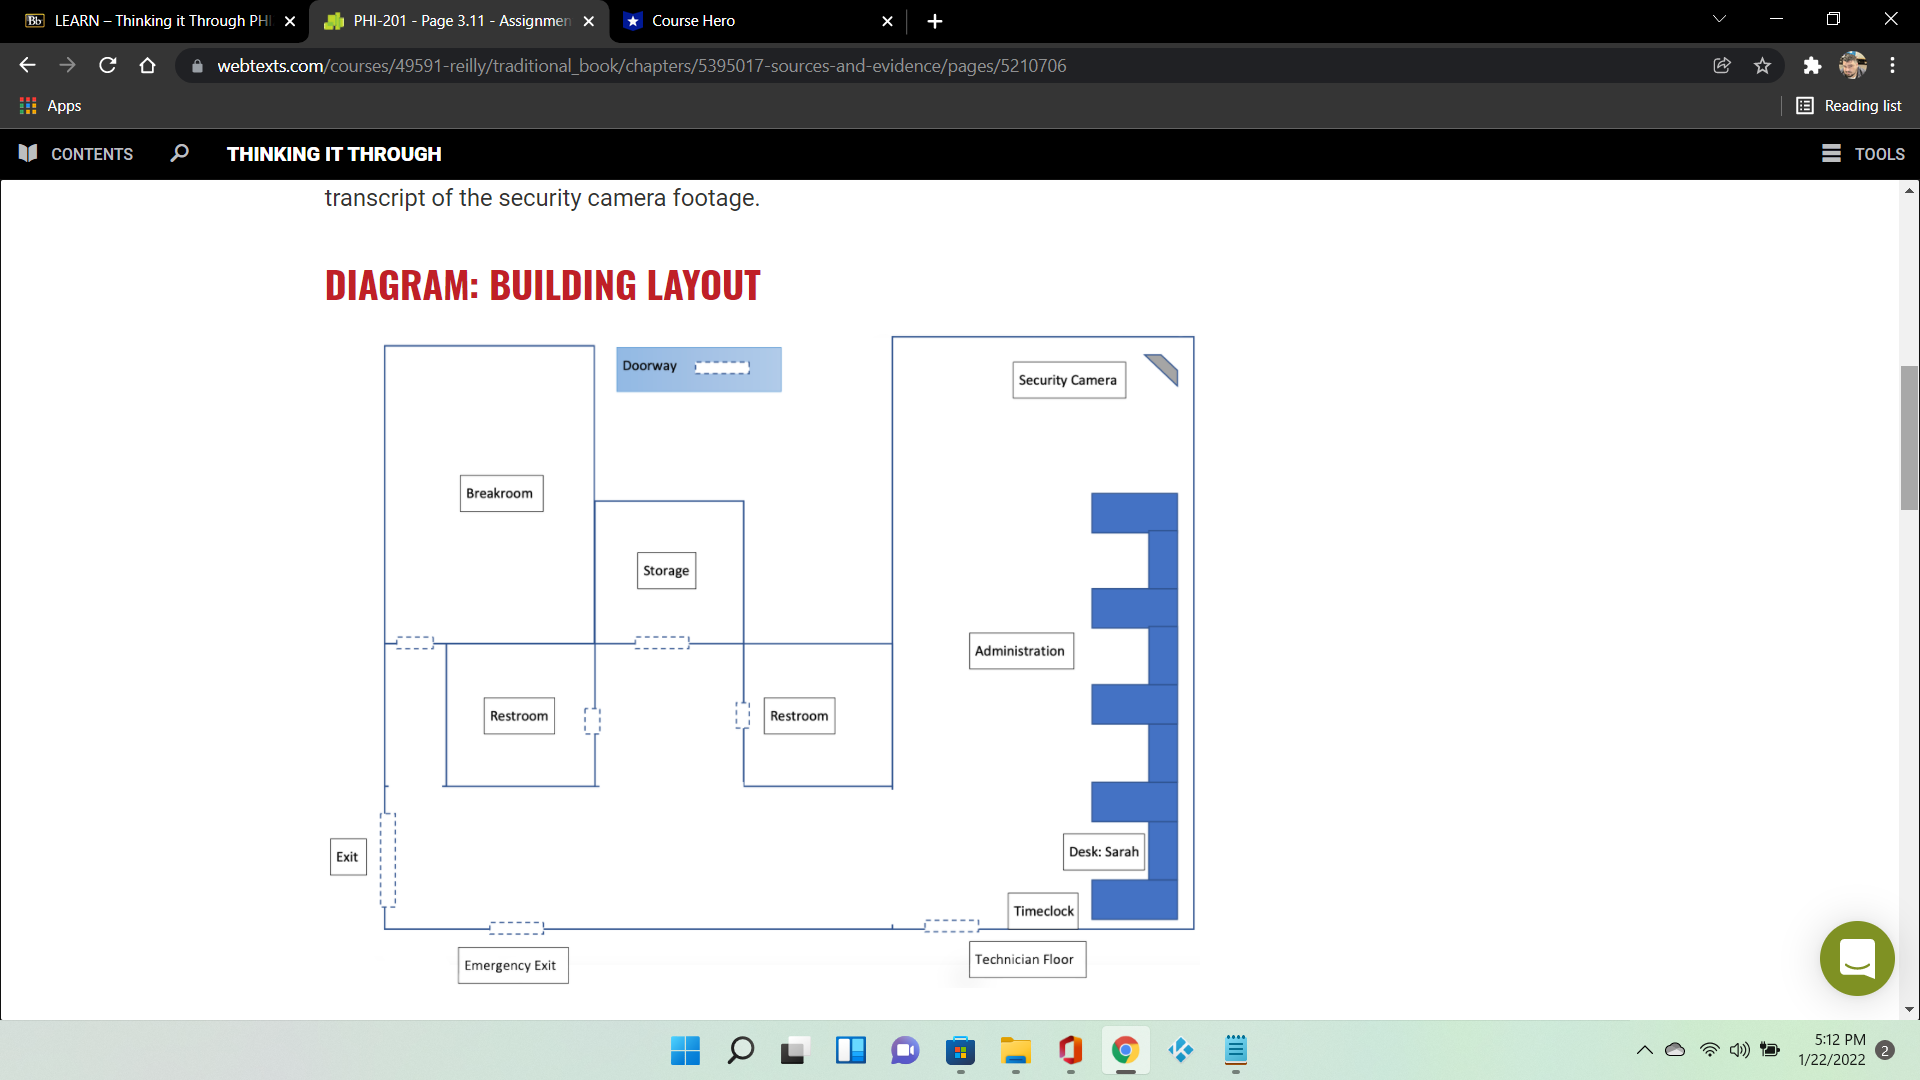The height and width of the screenshot is (1080, 1920).
Task: Open Chrome three-dot menu
Action: pyautogui.click(x=1892, y=66)
